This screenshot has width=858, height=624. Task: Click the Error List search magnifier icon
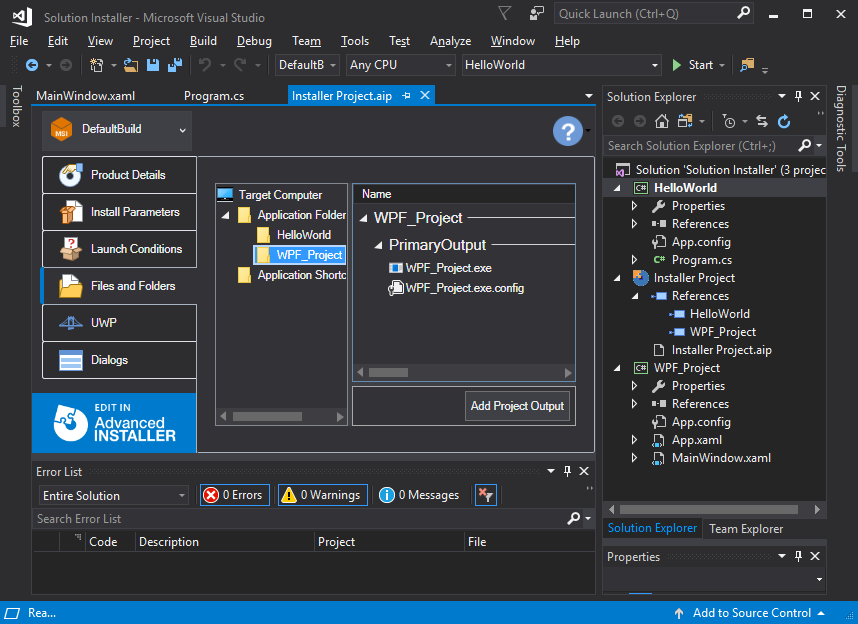(x=573, y=518)
